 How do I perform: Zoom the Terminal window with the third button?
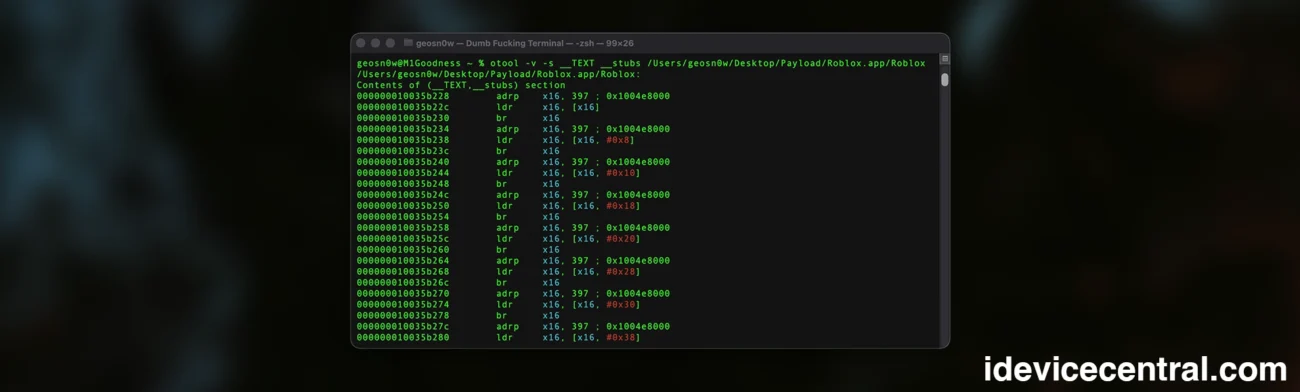pyautogui.click(x=391, y=43)
